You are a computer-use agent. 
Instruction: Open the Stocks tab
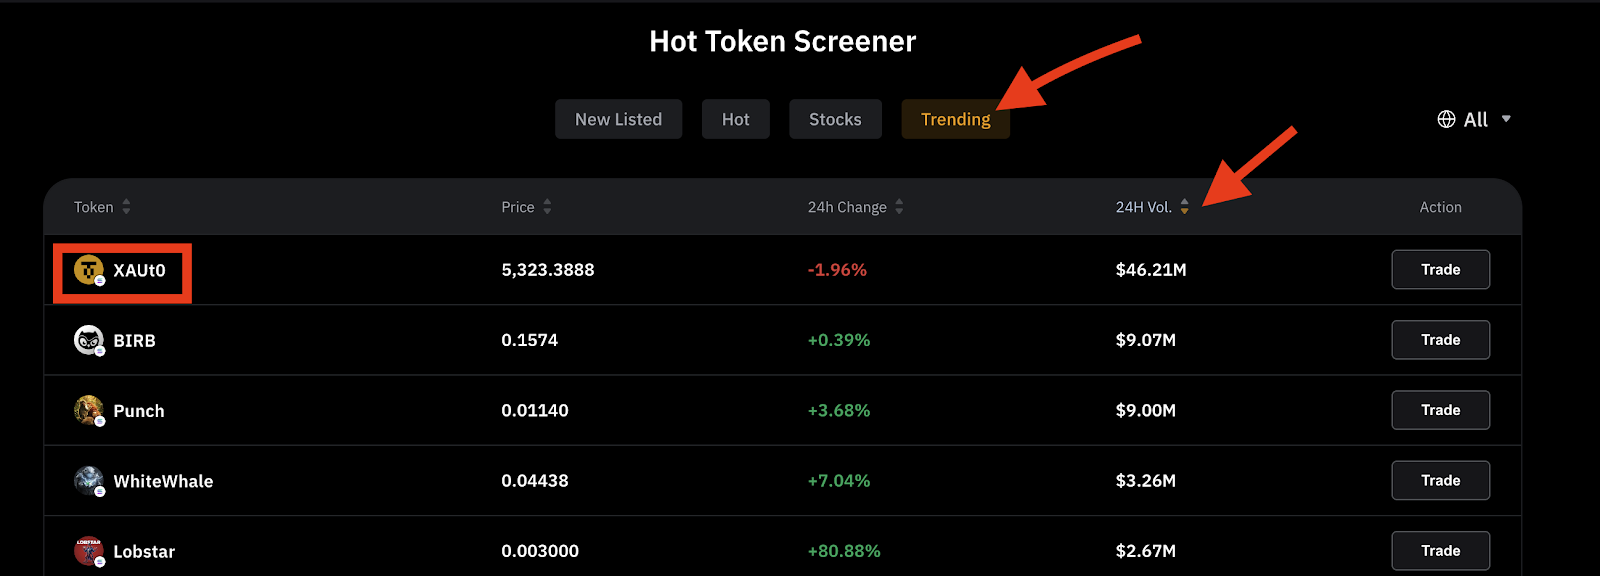click(835, 119)
